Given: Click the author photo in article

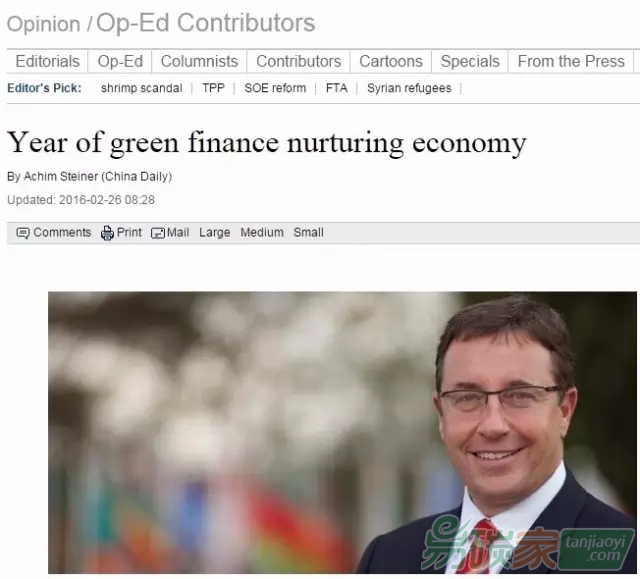Looking at the screenshot, I should click(x=342, y=433).
